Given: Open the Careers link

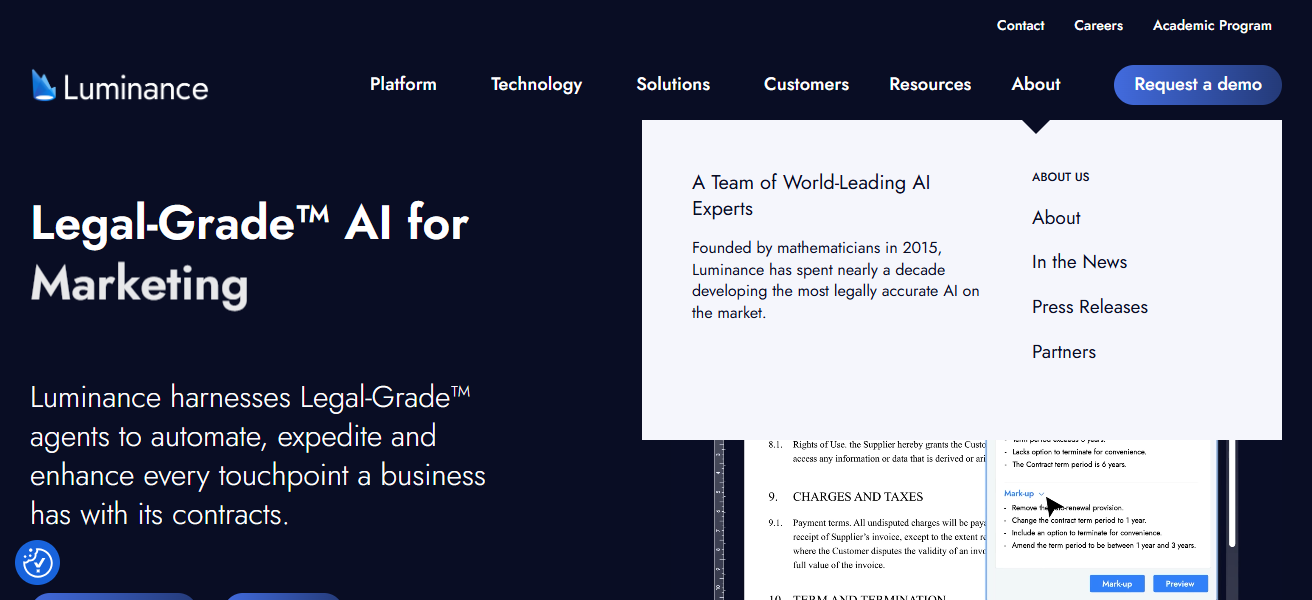Looking at the screenshot, I should [x=1098, y=26].
